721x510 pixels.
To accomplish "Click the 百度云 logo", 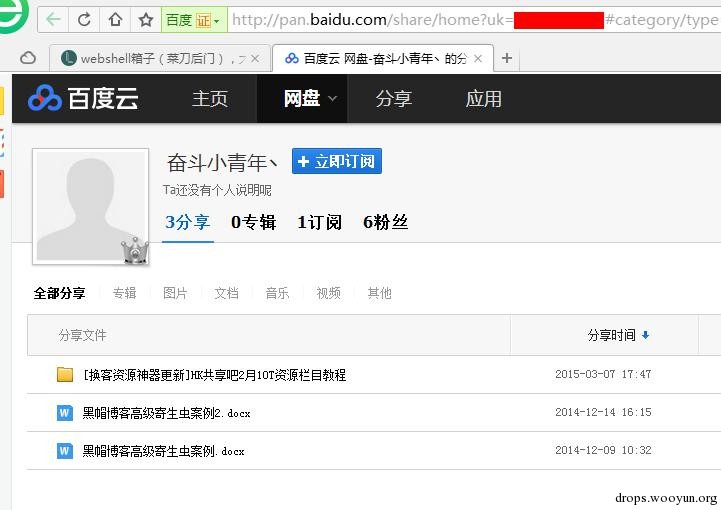I will [83, 98].
